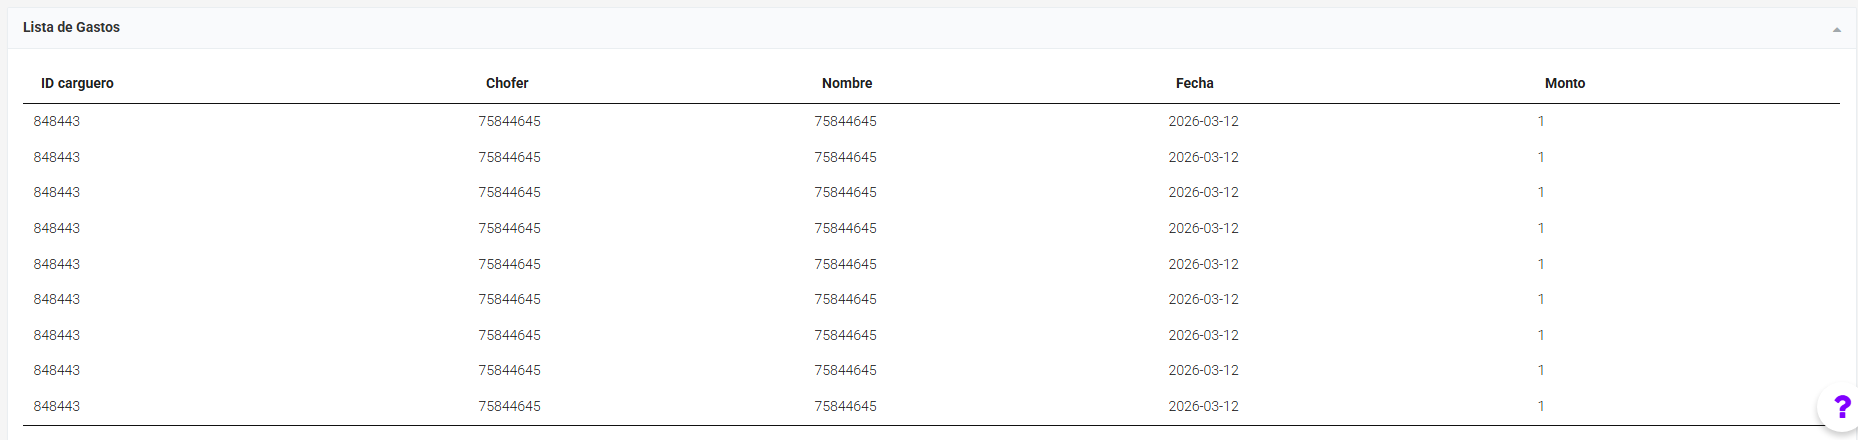Click the Monto value in the sixth row
1858x440 pixels.
point(1541,299)
